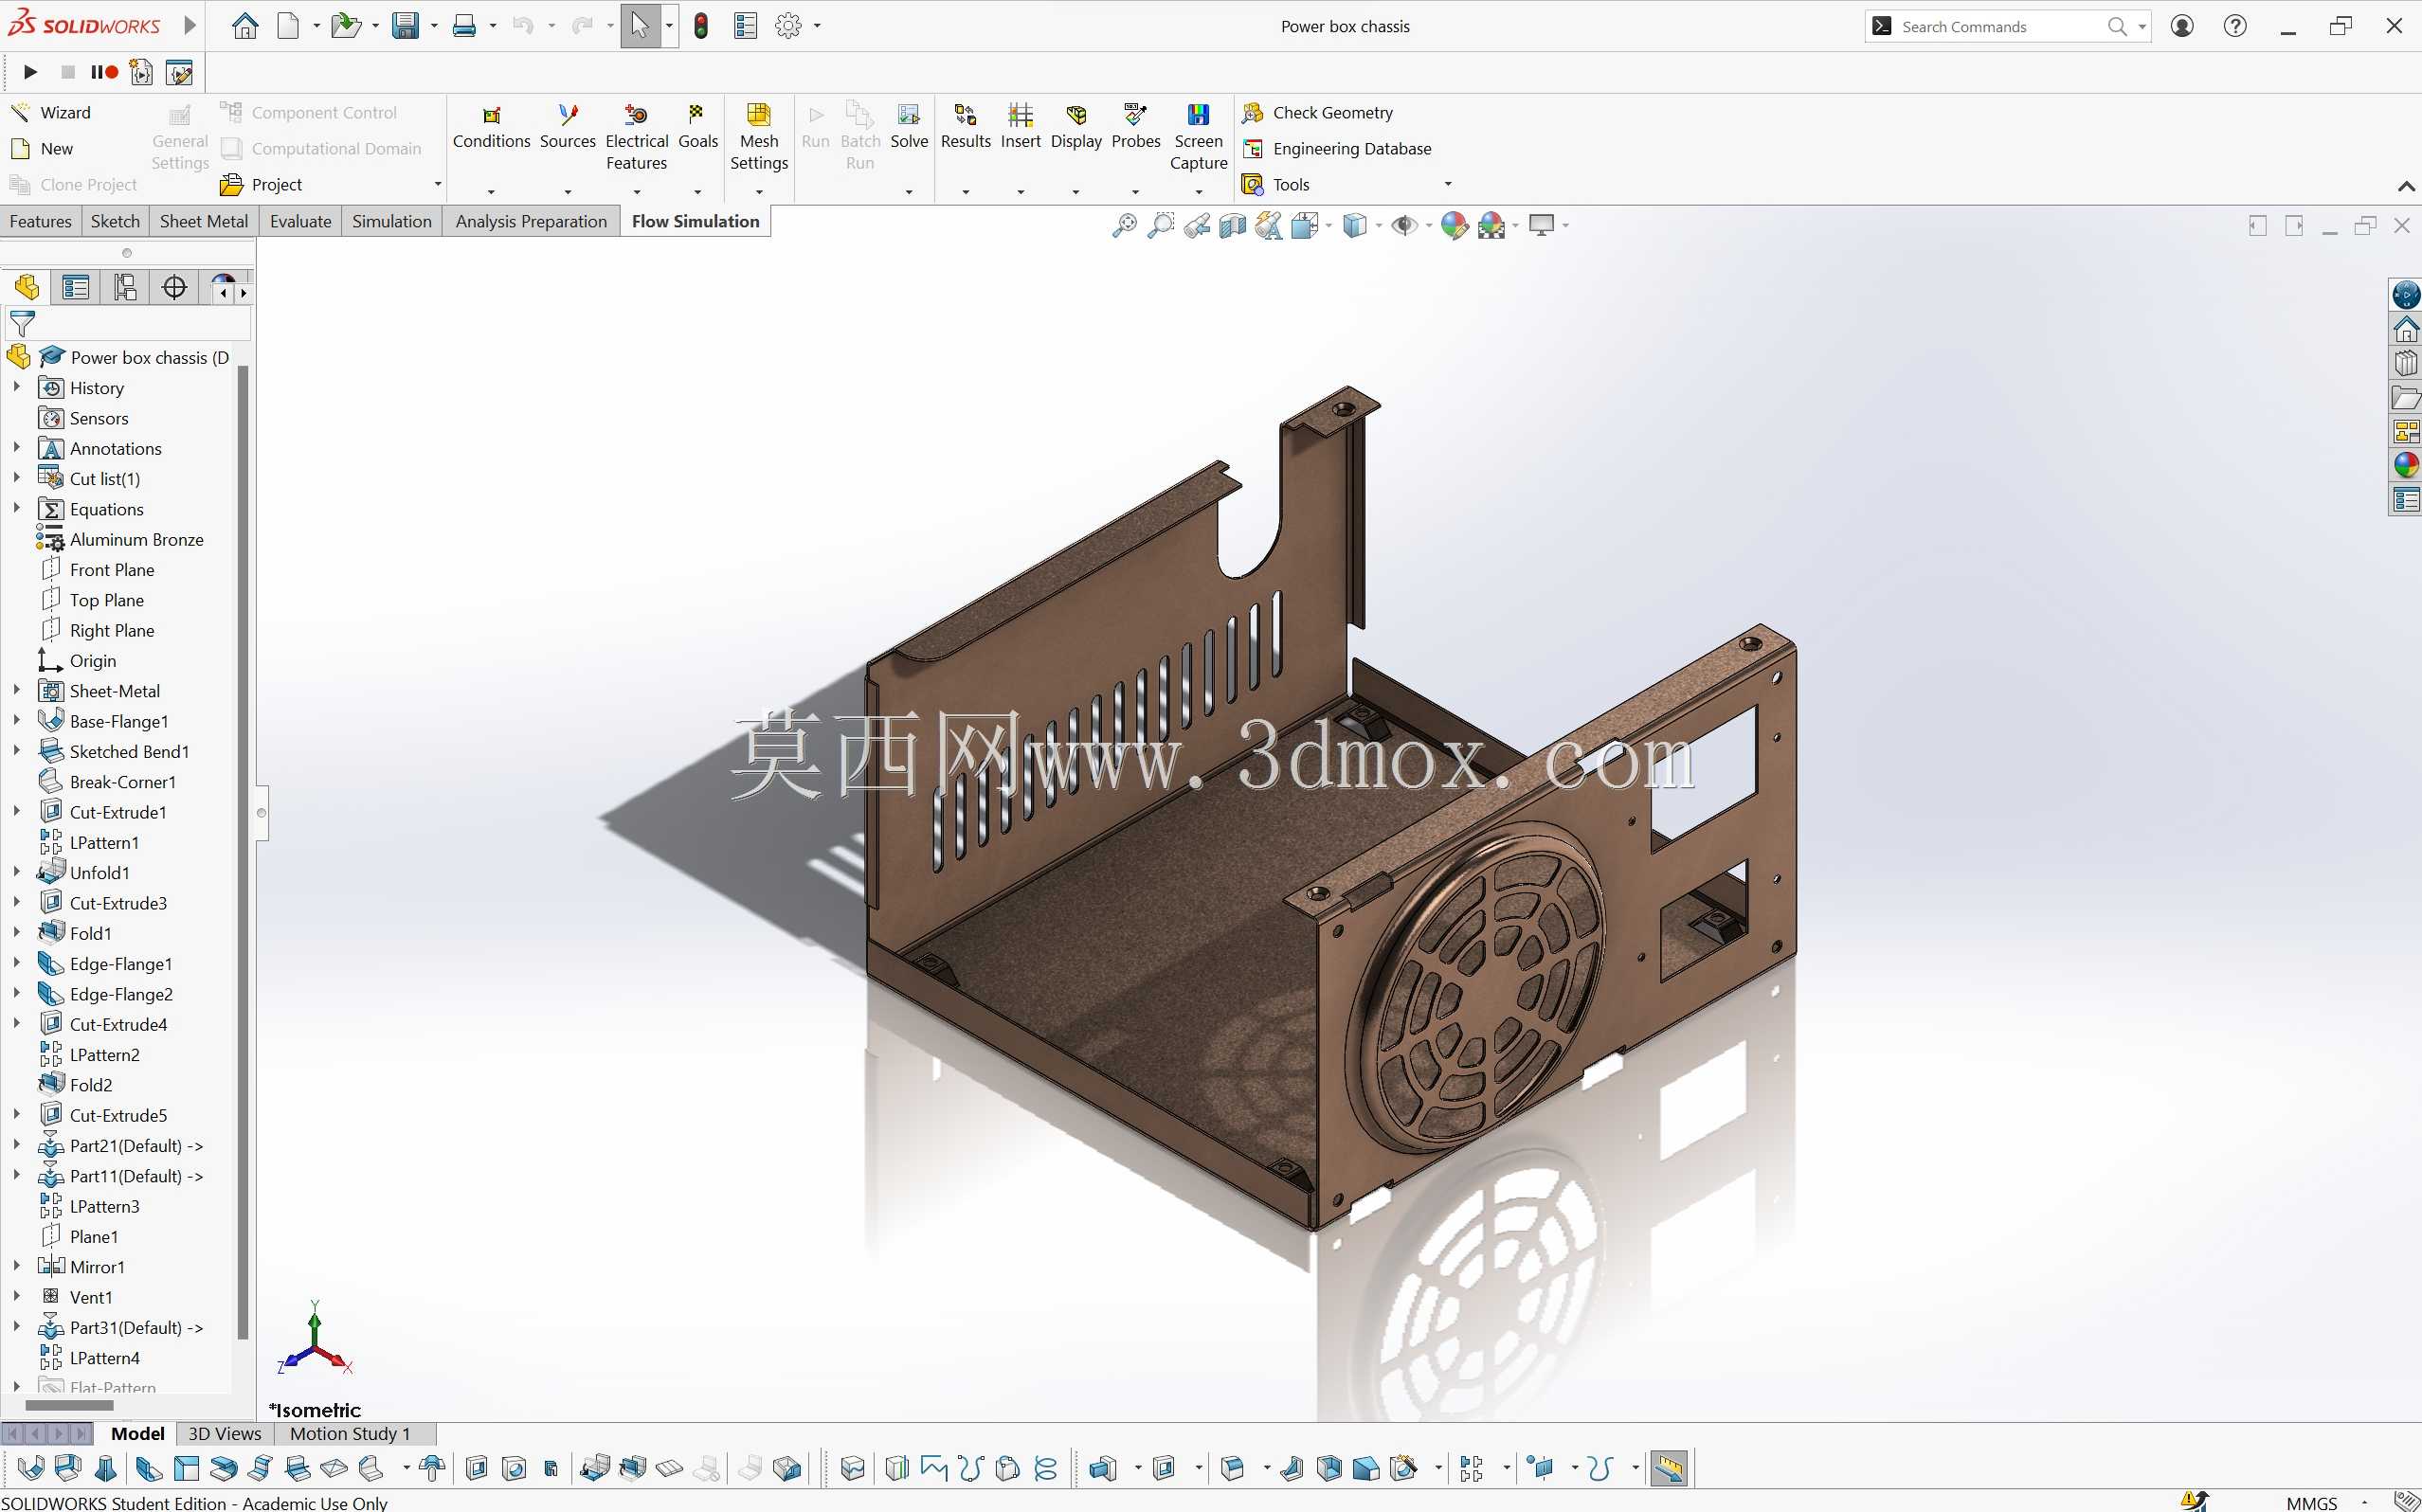
Task: Click the feature tree vertical scrollbar
Action: [x=242, y=850]
